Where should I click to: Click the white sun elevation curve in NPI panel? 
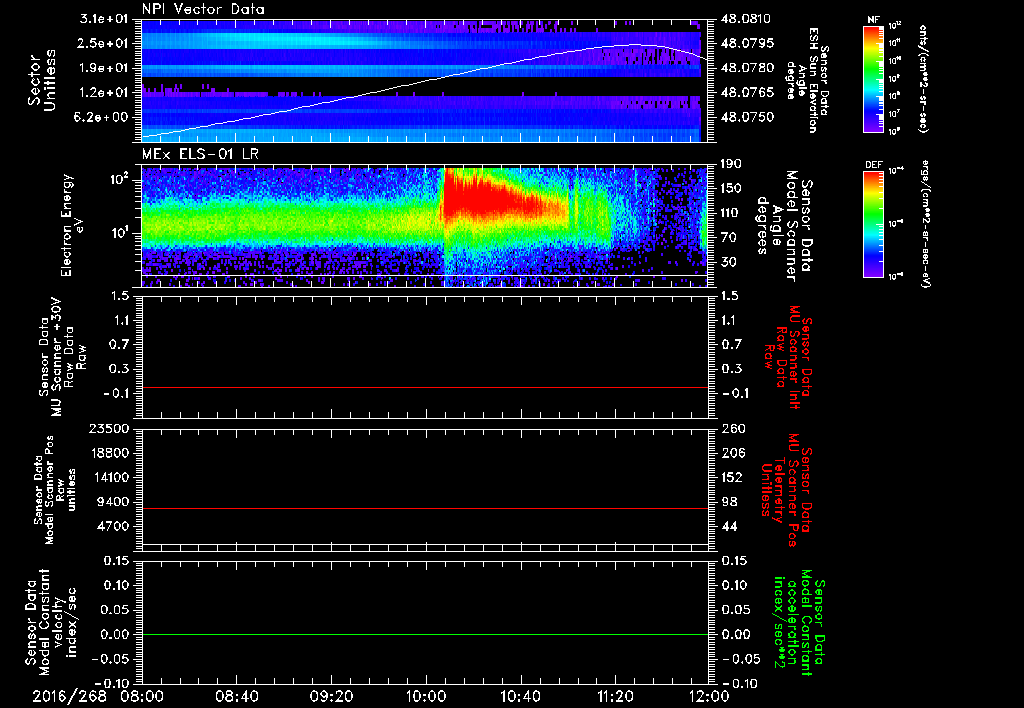click(x=424, y=80)
